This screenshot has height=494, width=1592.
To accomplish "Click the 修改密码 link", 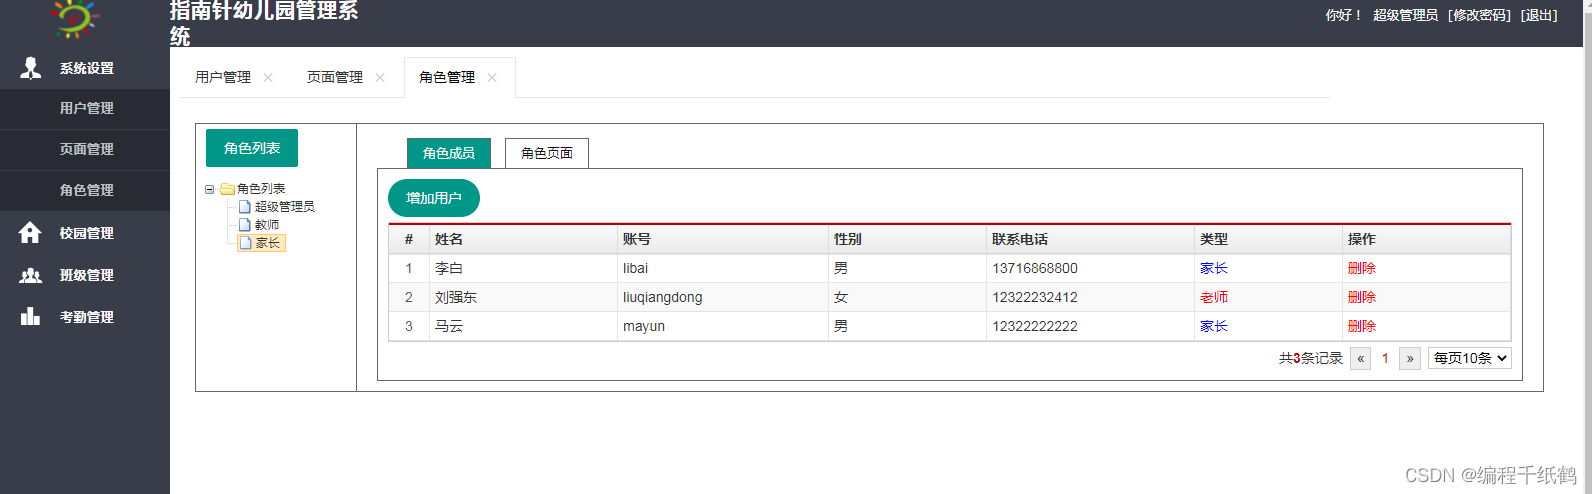I will (1480, 15).
